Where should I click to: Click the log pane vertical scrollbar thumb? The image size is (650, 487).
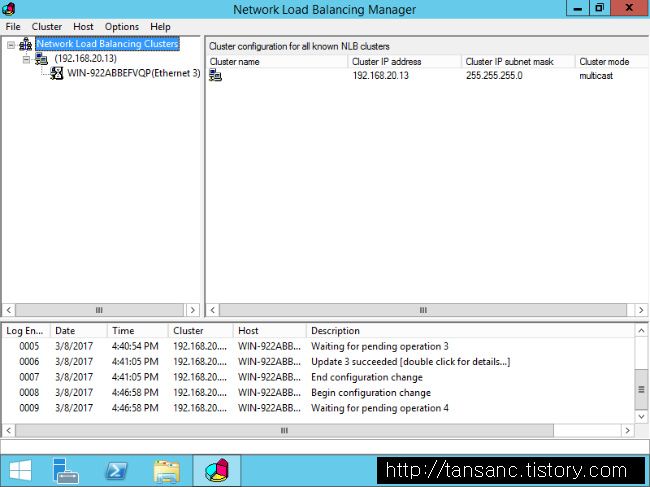point(641,389)
